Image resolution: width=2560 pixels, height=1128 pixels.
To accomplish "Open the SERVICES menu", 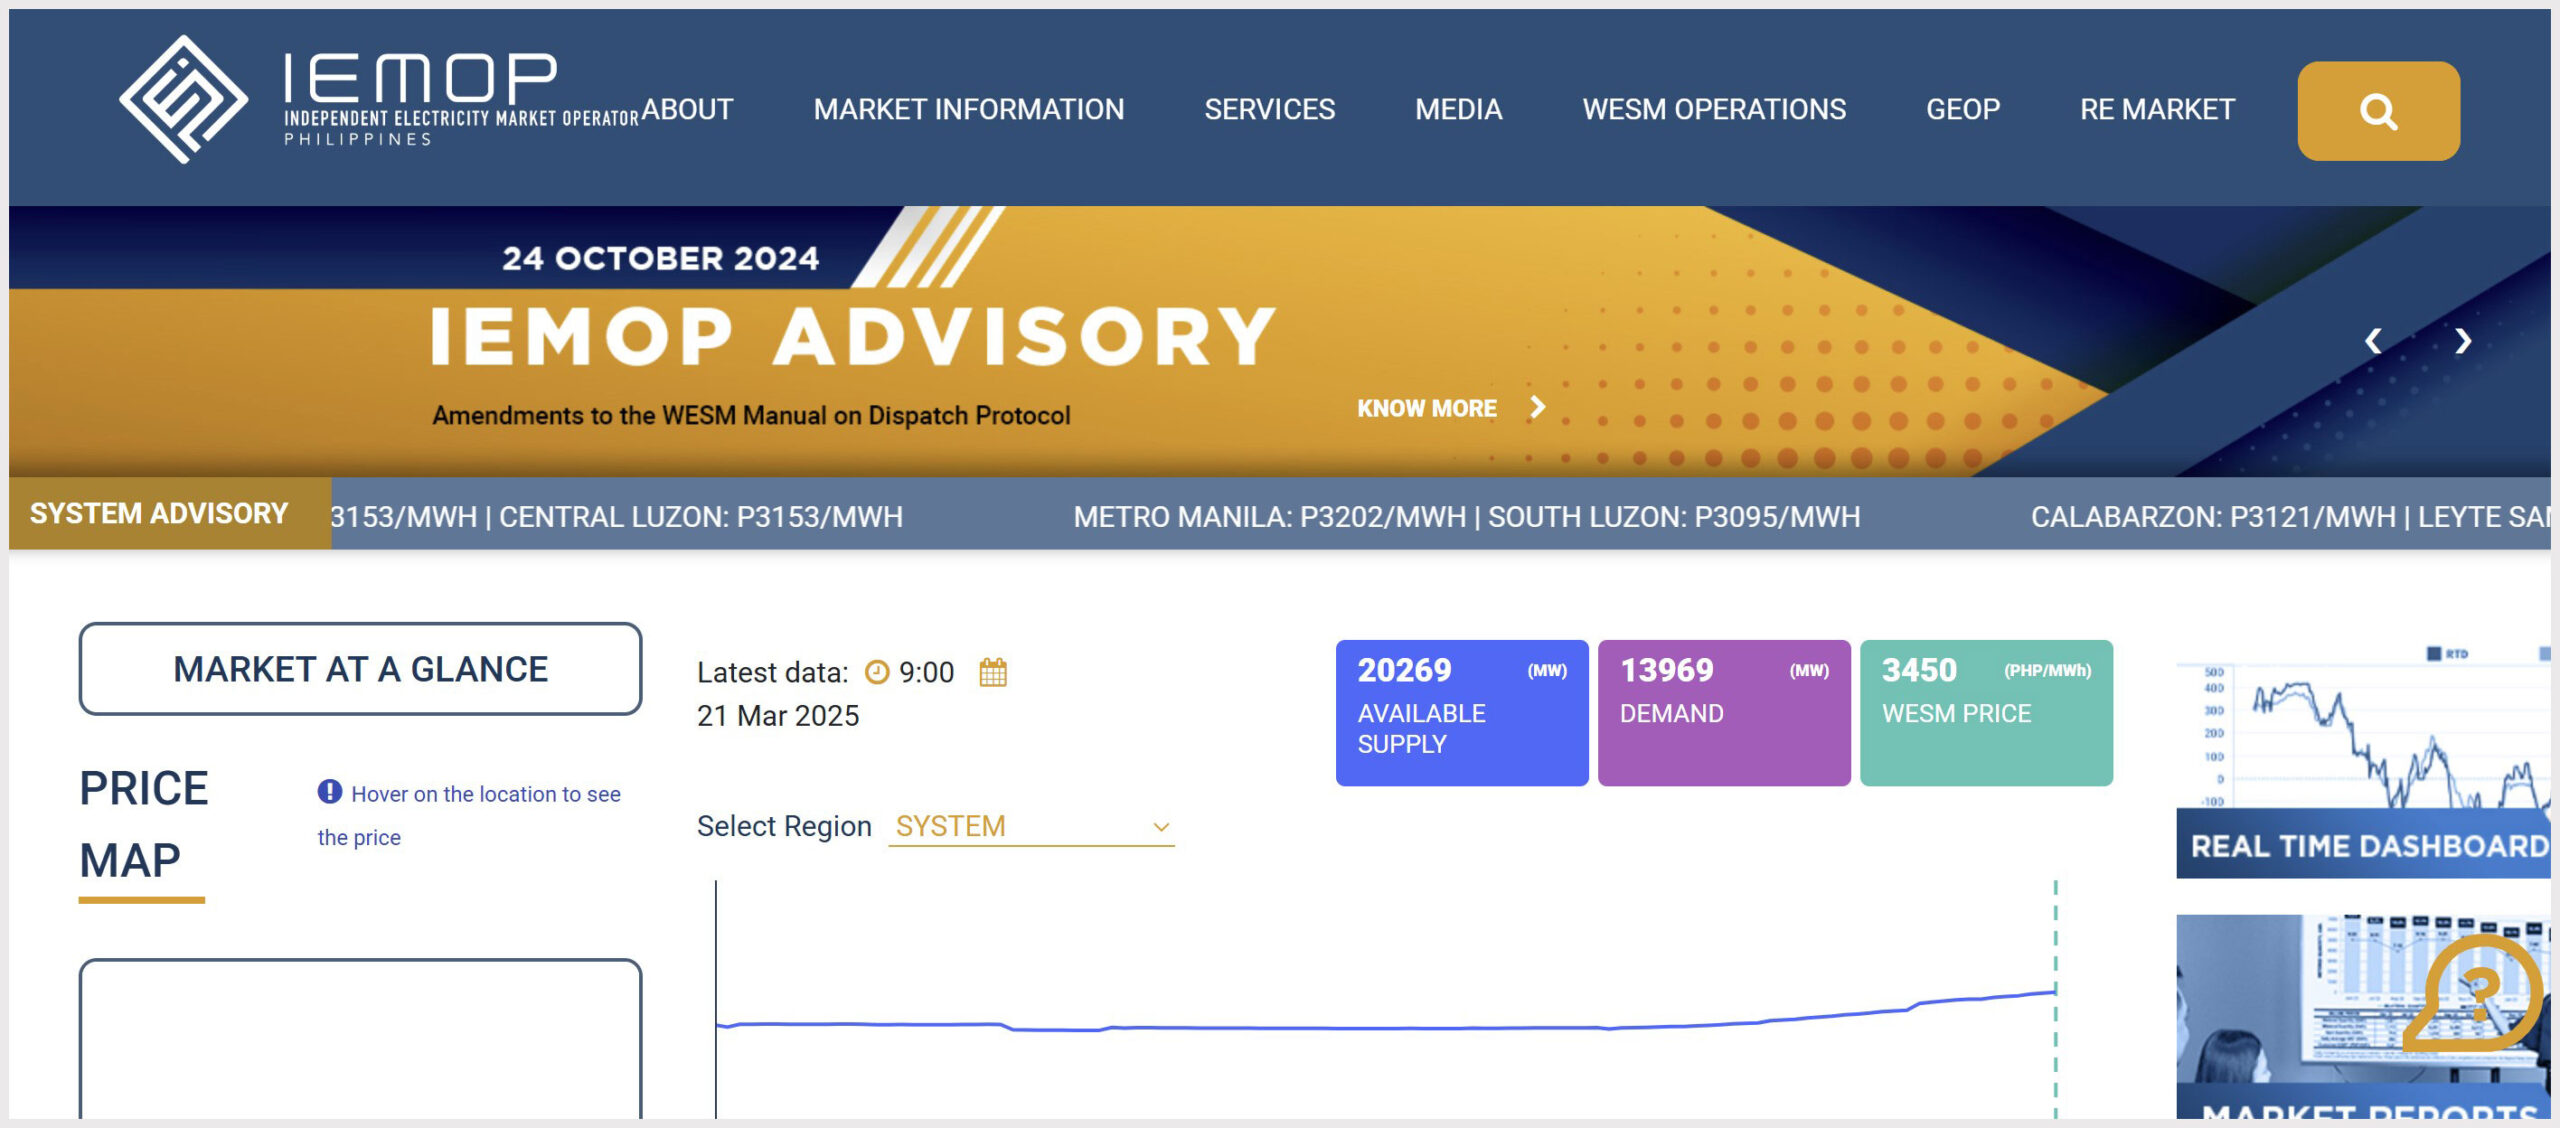I will click(x=1269, y=109).
